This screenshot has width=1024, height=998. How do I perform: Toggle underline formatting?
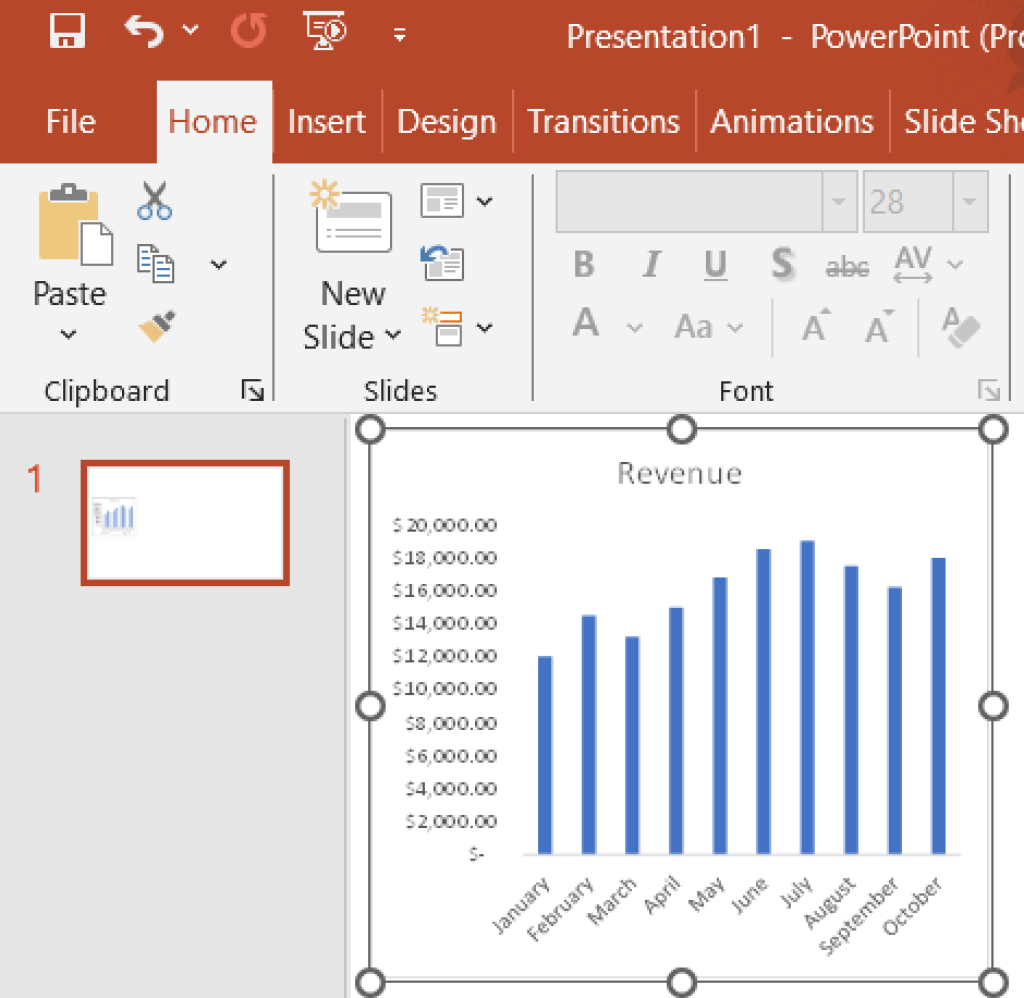click(714, 264)
